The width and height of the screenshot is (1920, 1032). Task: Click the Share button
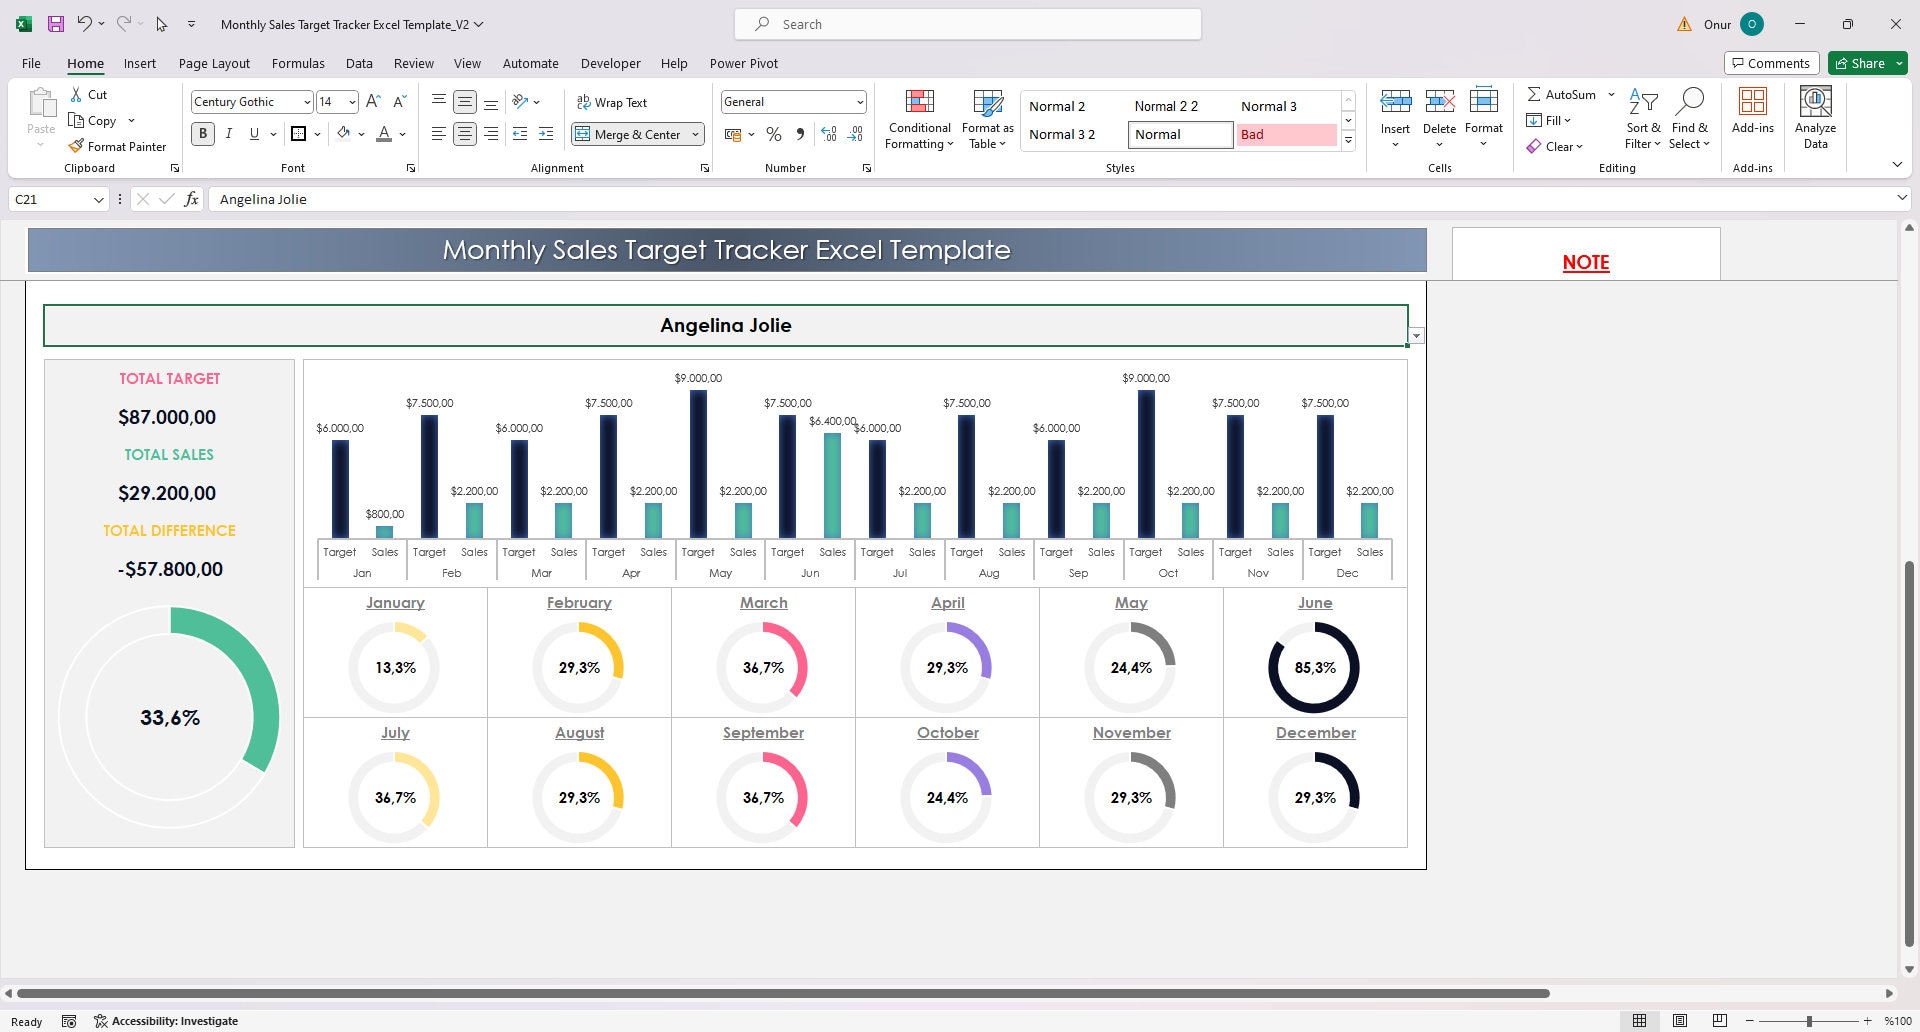(x=1866, y=62)
